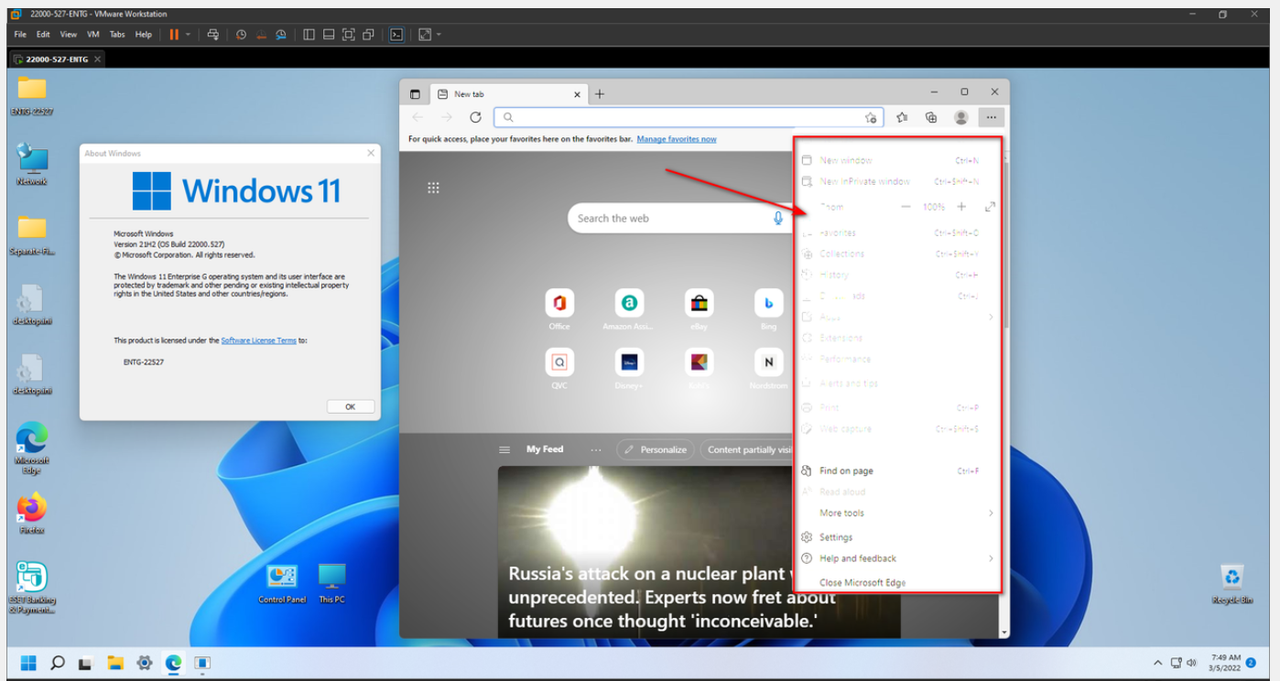Open the eBay quick link tile
Image resolution: width=1280 pixels, height=681 pixels.
(699, 303)
